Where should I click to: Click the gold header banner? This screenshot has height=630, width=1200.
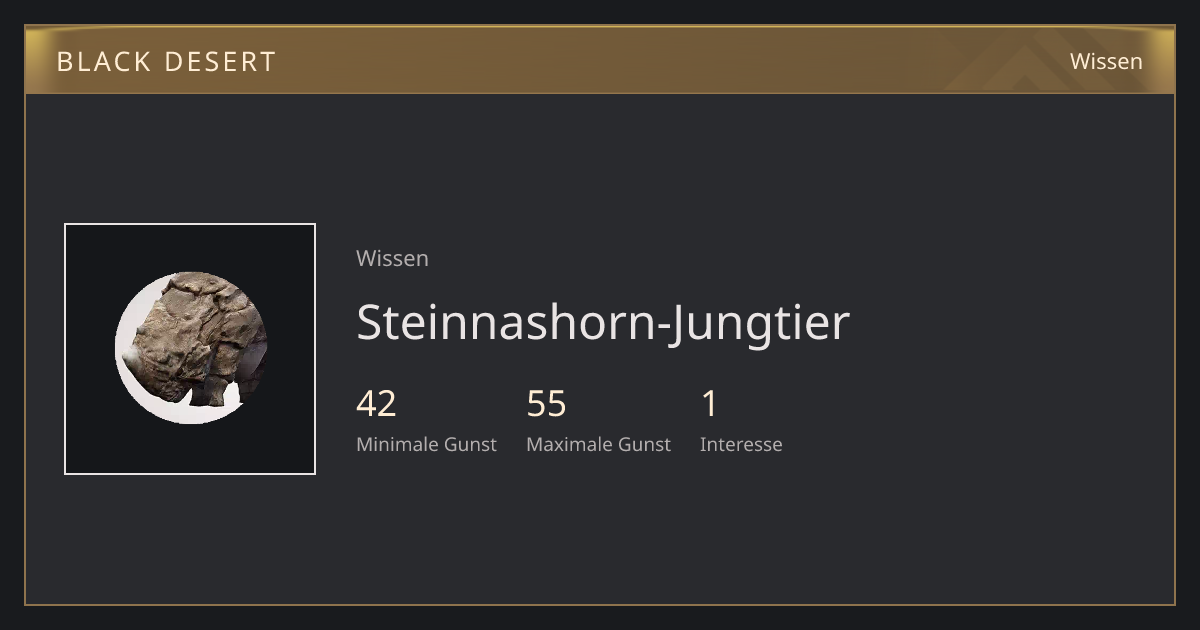(600, 60)
